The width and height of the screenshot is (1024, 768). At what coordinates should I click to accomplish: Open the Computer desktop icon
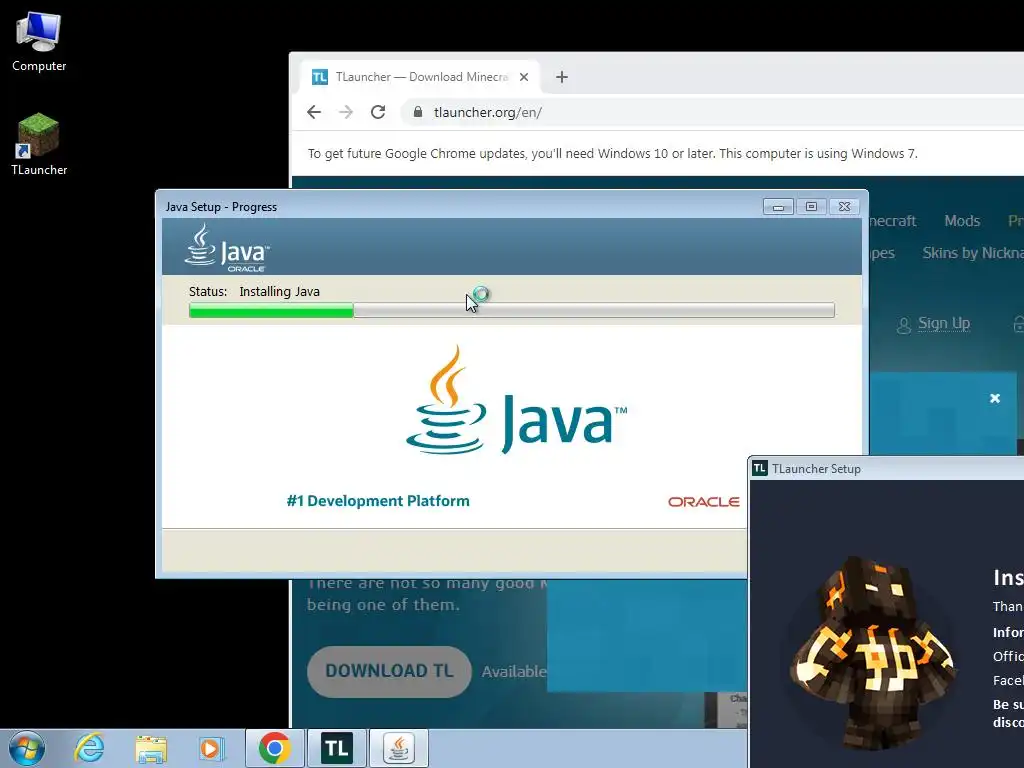[39, 41]
